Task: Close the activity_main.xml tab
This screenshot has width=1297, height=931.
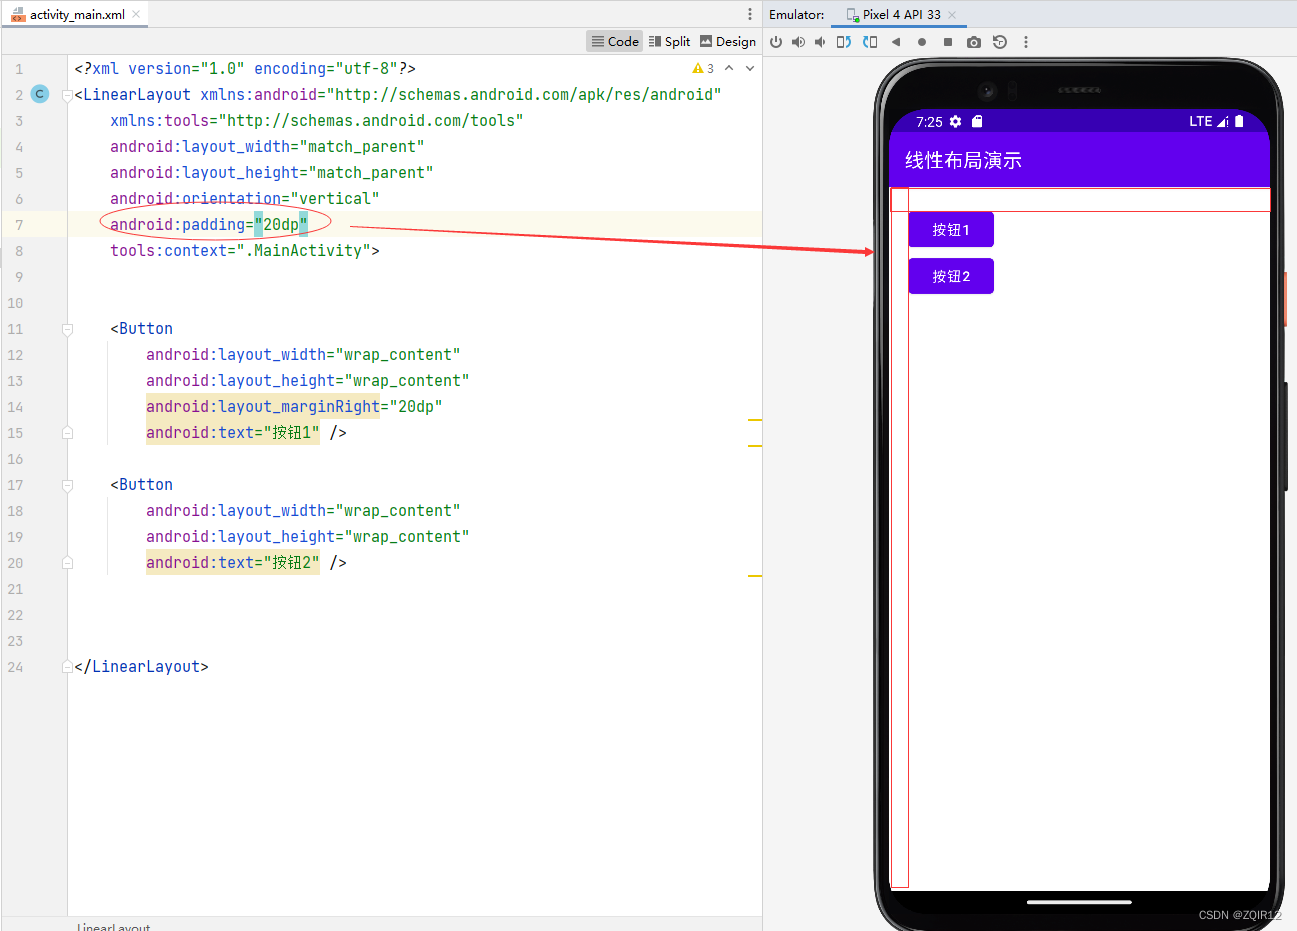Action: [136, 14]
